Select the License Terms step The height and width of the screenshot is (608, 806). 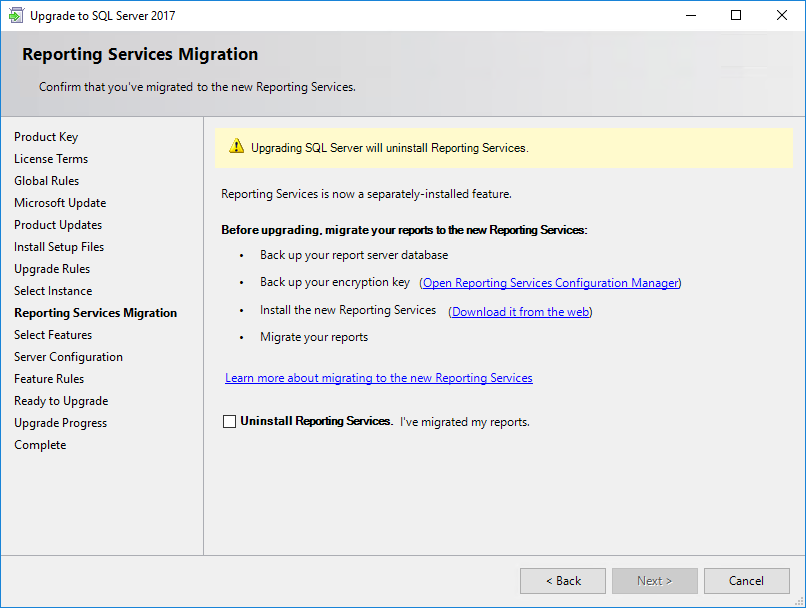[x=51, y=159]
